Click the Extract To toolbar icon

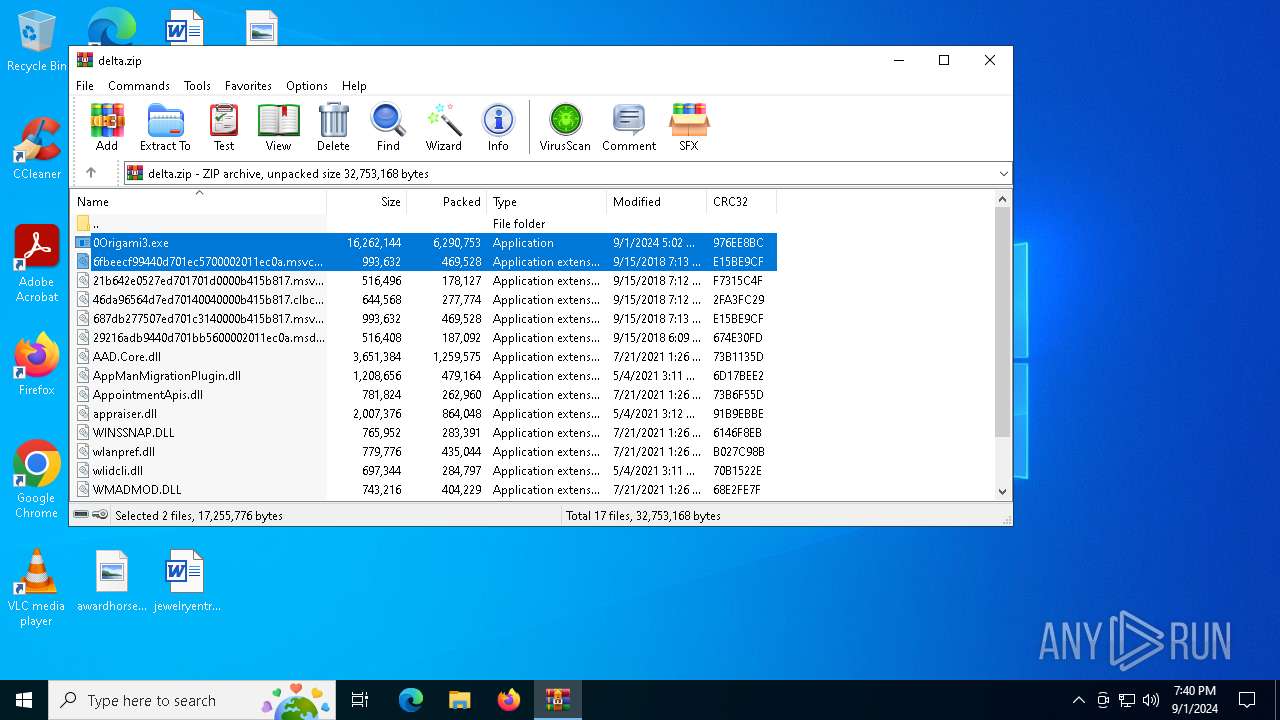point(165,127)
